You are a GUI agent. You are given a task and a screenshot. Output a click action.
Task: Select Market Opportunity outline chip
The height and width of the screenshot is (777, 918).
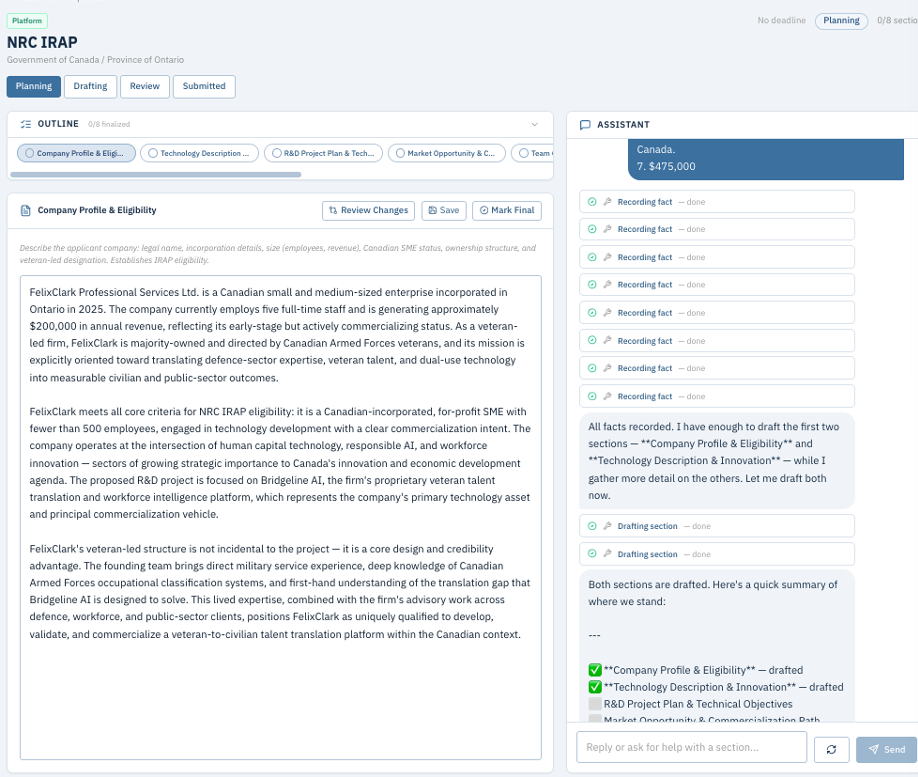447,153
